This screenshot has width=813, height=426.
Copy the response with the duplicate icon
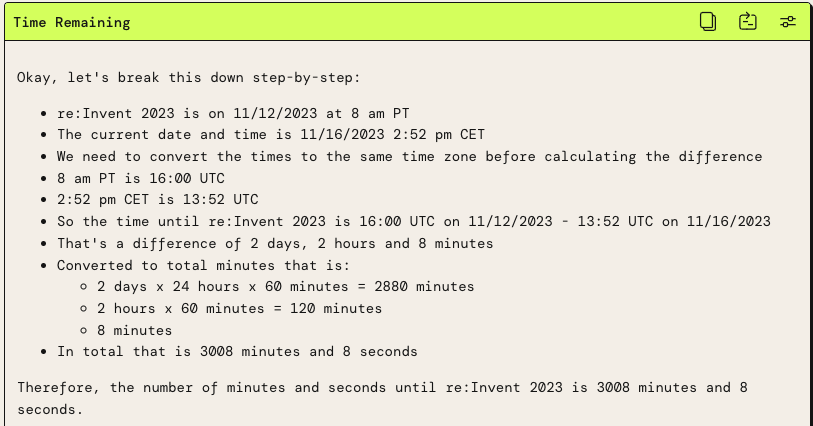pyautogui.click(x=708, y=22)
